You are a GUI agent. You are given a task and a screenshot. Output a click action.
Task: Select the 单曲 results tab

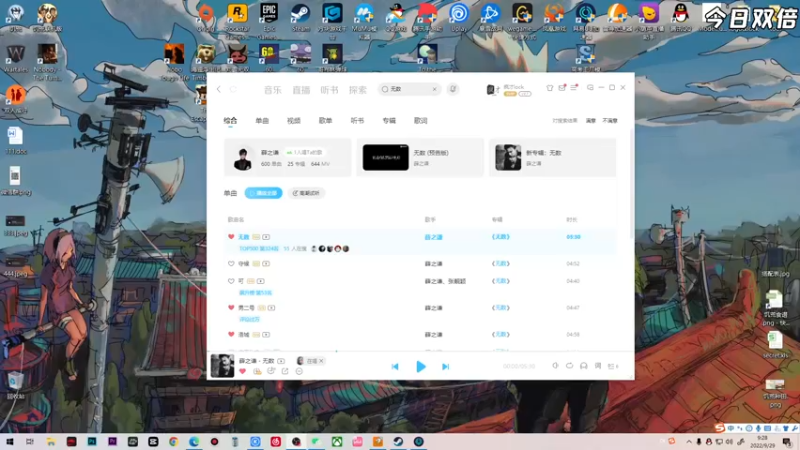coord(262,120)
